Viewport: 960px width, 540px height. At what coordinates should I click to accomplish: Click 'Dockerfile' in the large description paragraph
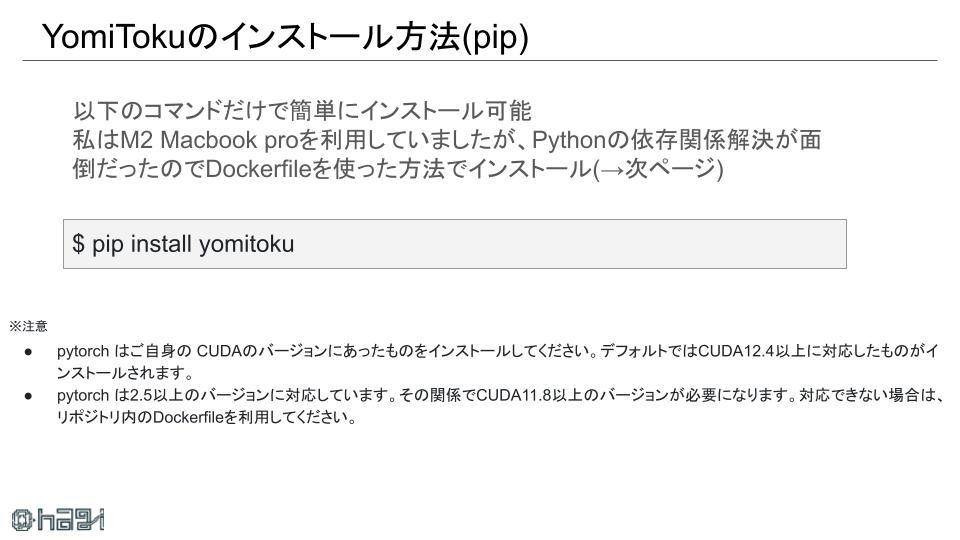point(259,169)
